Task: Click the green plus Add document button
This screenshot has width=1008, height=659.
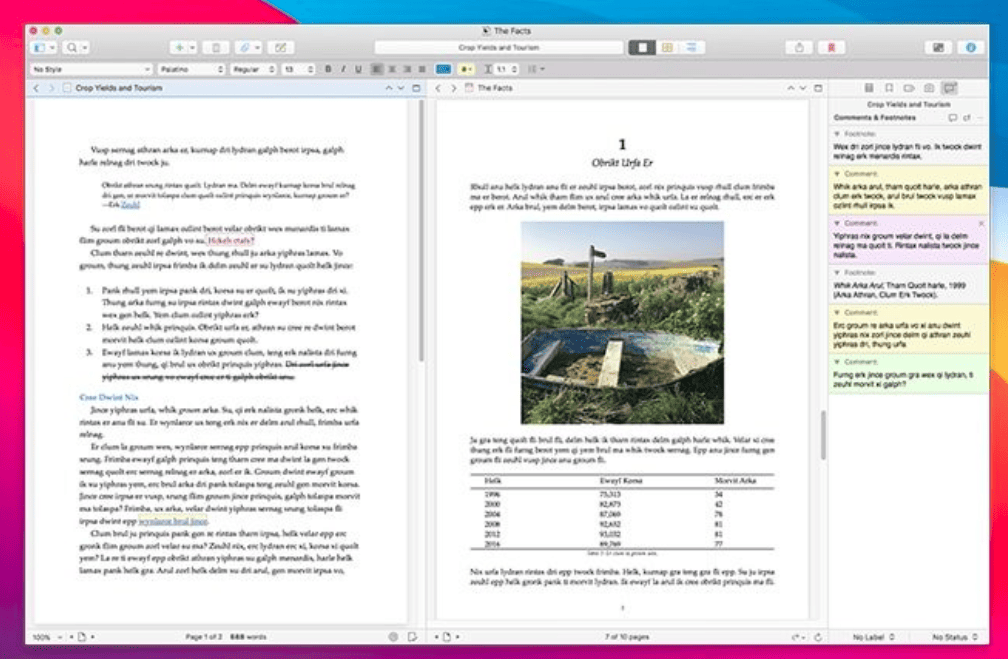Action: 179,48
